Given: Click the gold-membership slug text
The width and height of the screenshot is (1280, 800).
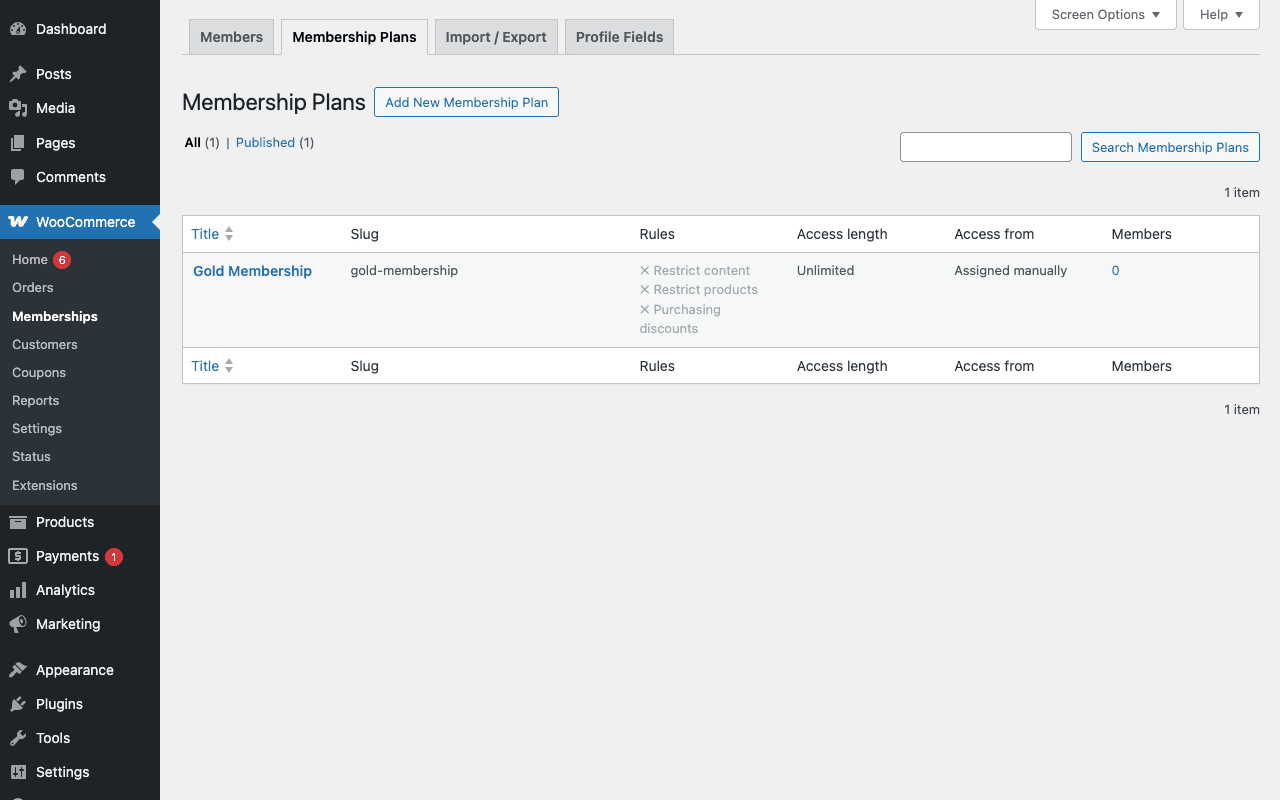Looking at the screenshot, I should pyautogui.click(x=404, y=271).
